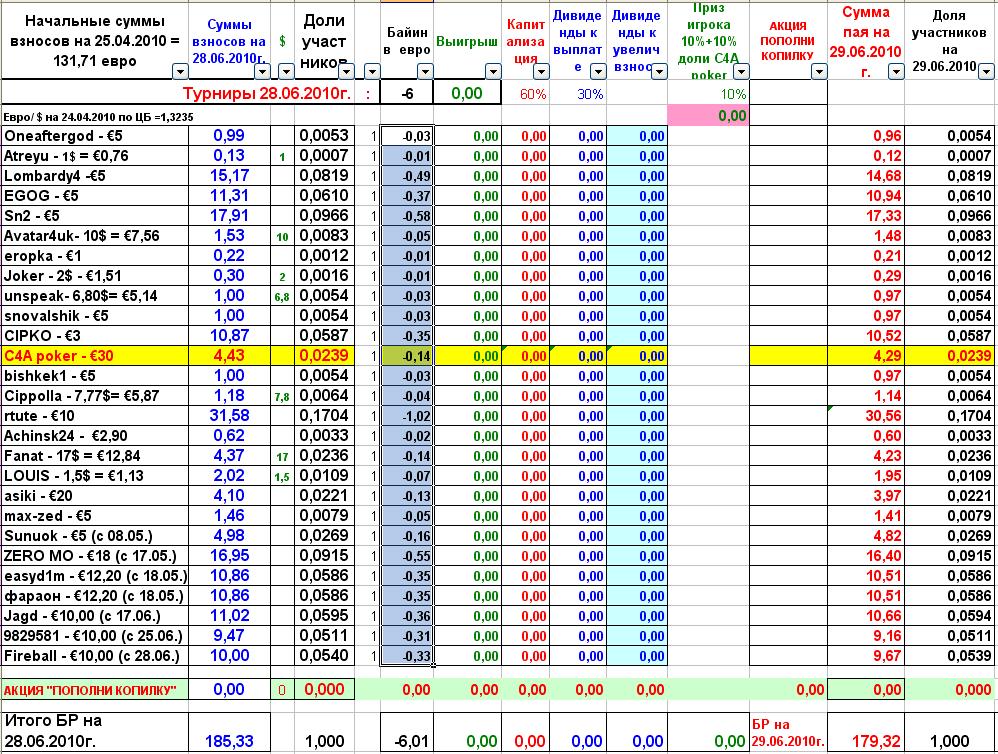Click the 'asiki - €20' cell
Image resolution: width=998 pixels, height=754 pixels.
pos(95,496)
